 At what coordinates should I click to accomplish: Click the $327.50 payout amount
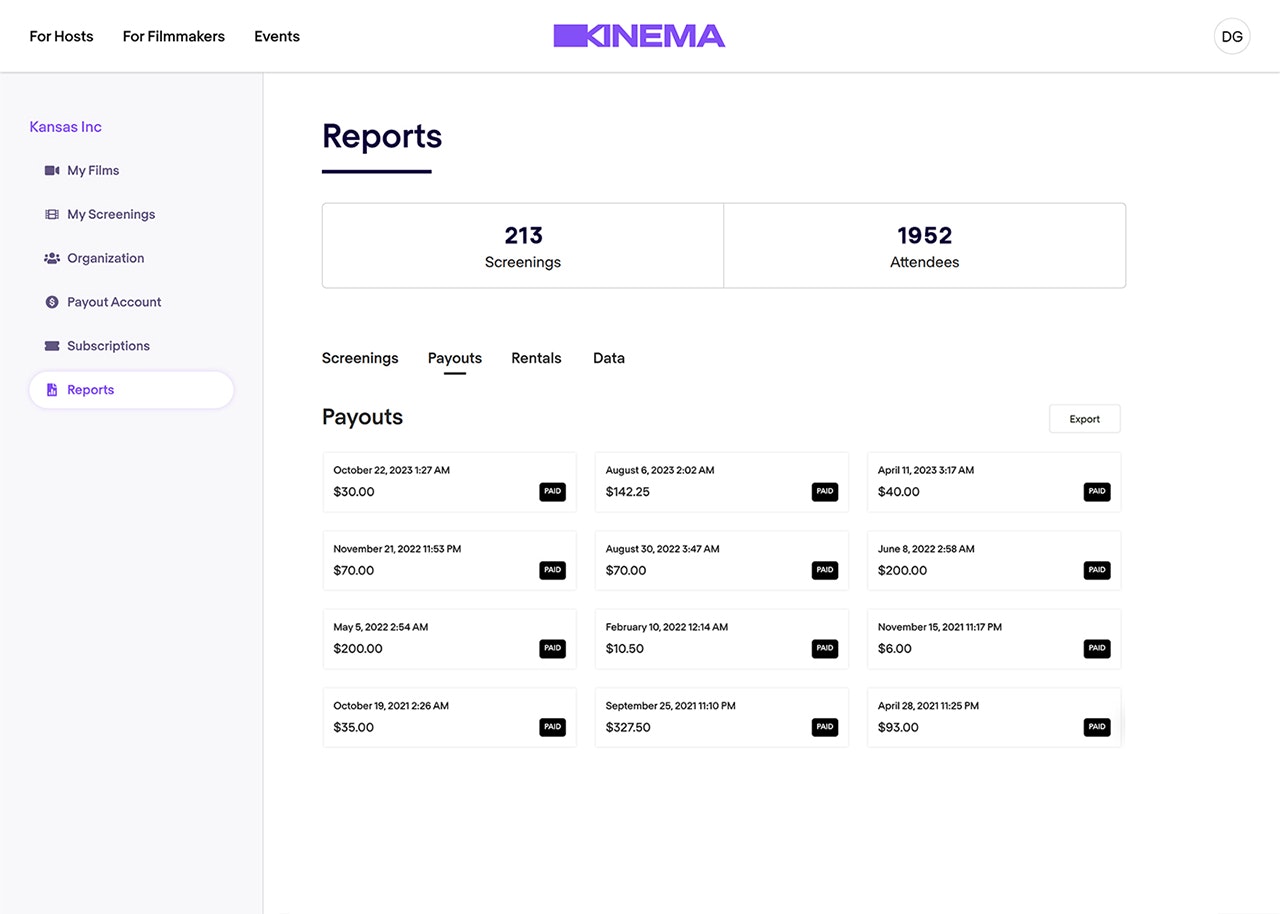pos(628,728)
